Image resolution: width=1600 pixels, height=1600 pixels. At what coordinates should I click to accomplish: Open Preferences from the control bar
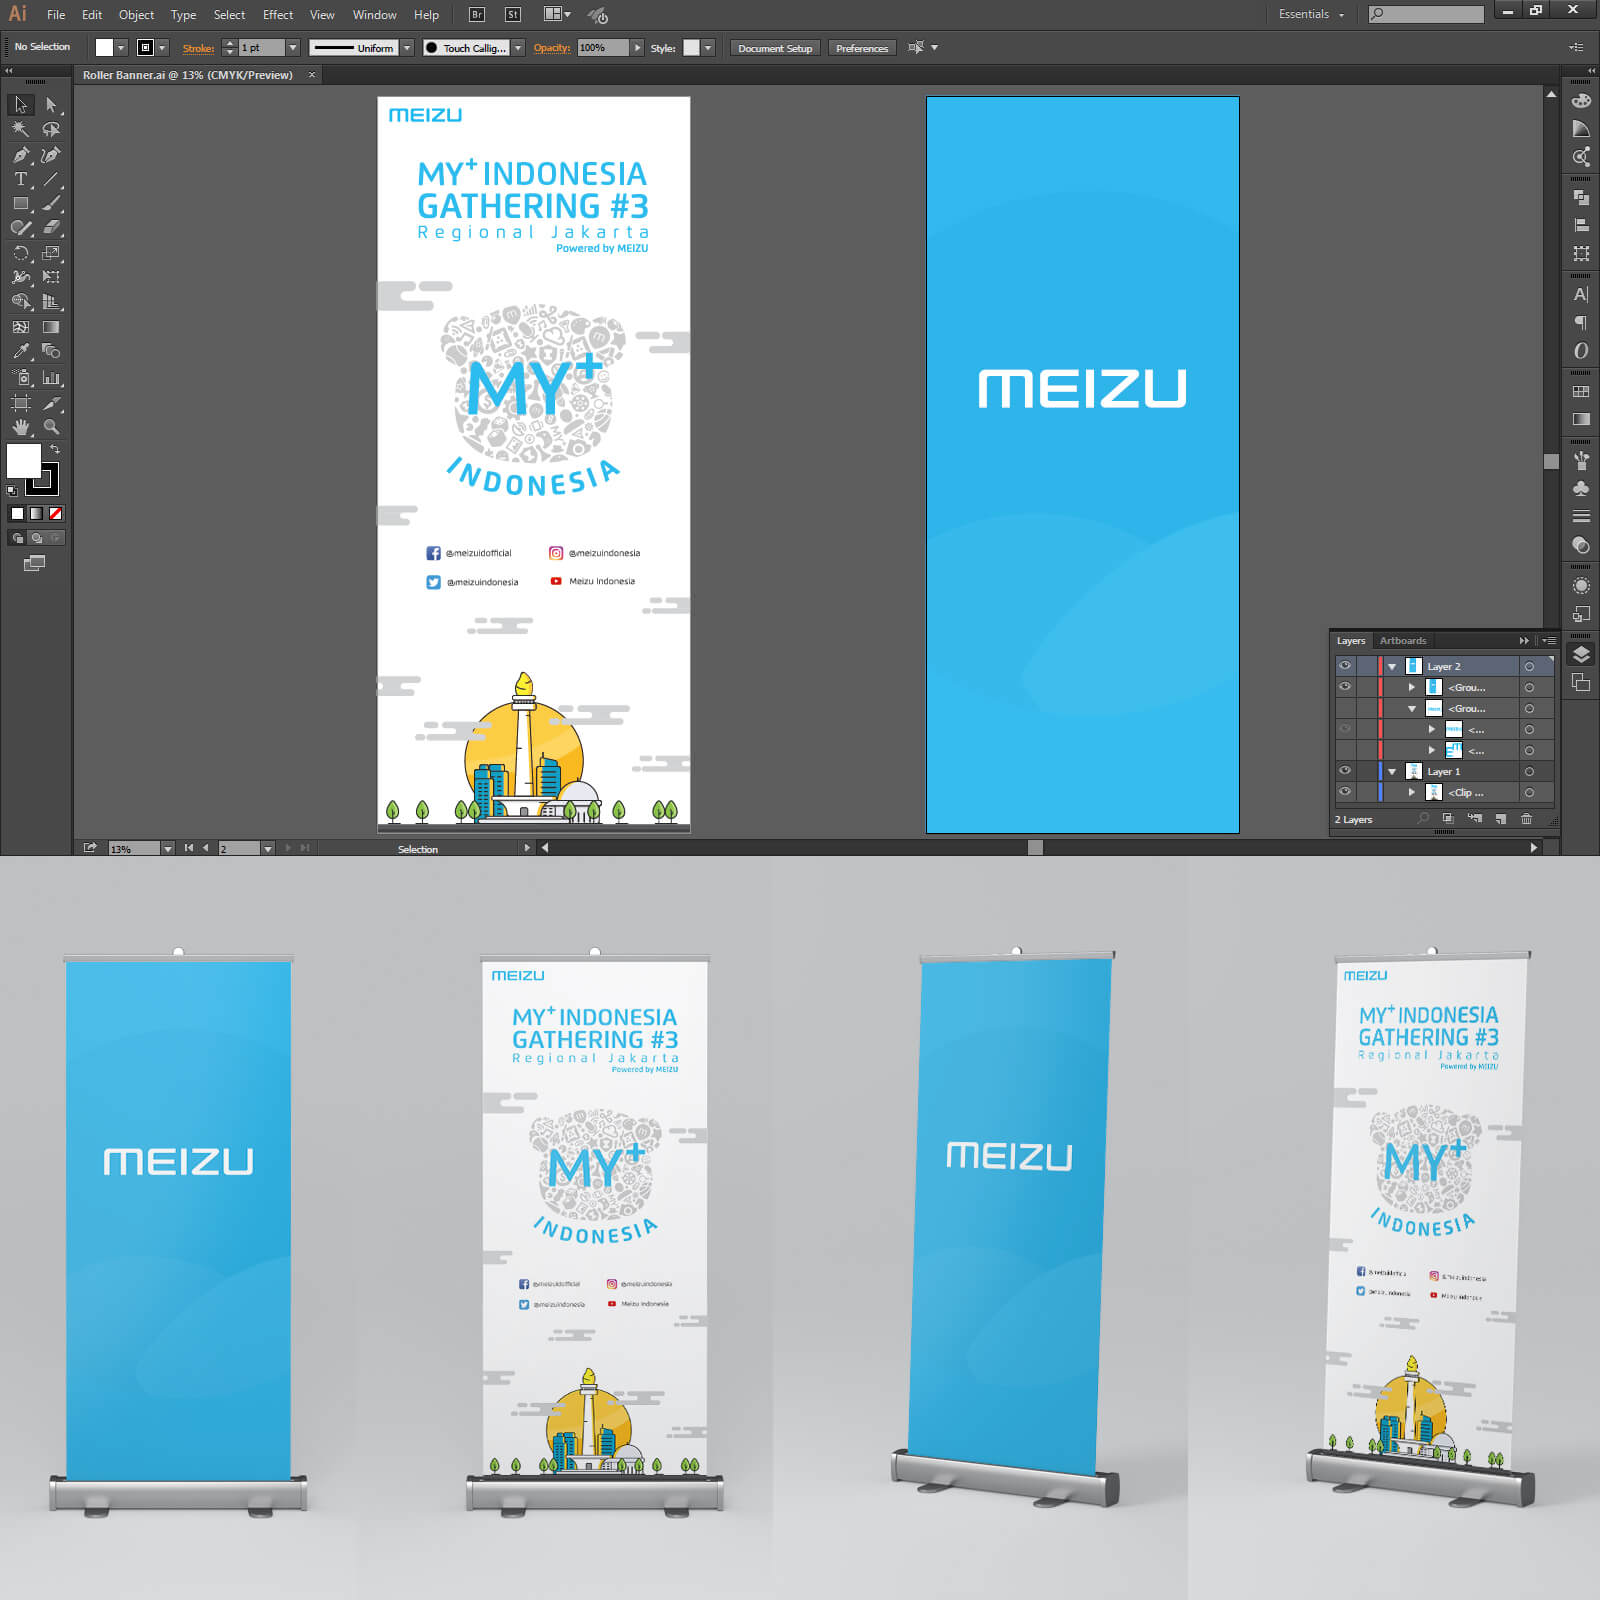861,48
